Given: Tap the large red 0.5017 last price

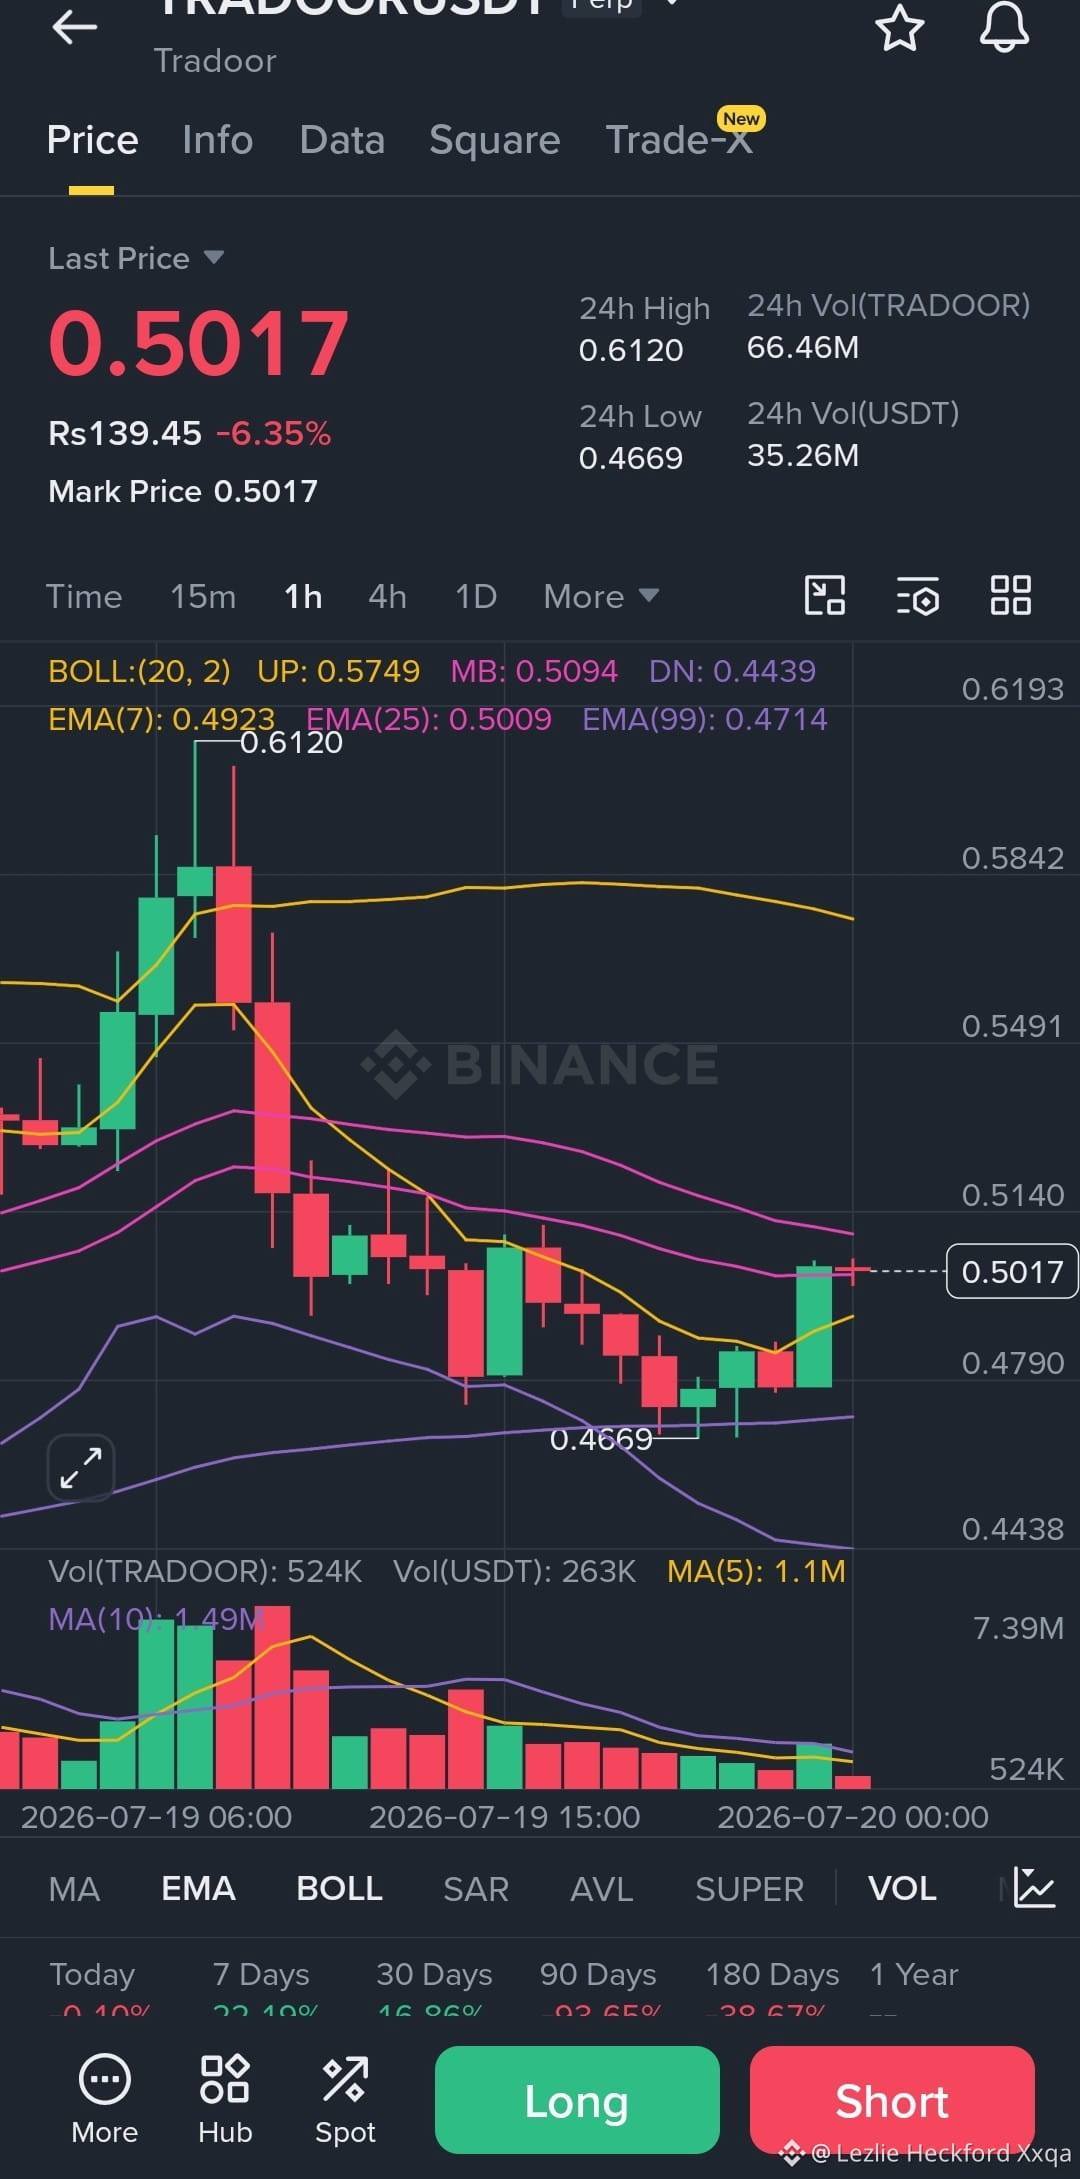Looking at the screenshot, I should tap(199, 344).
